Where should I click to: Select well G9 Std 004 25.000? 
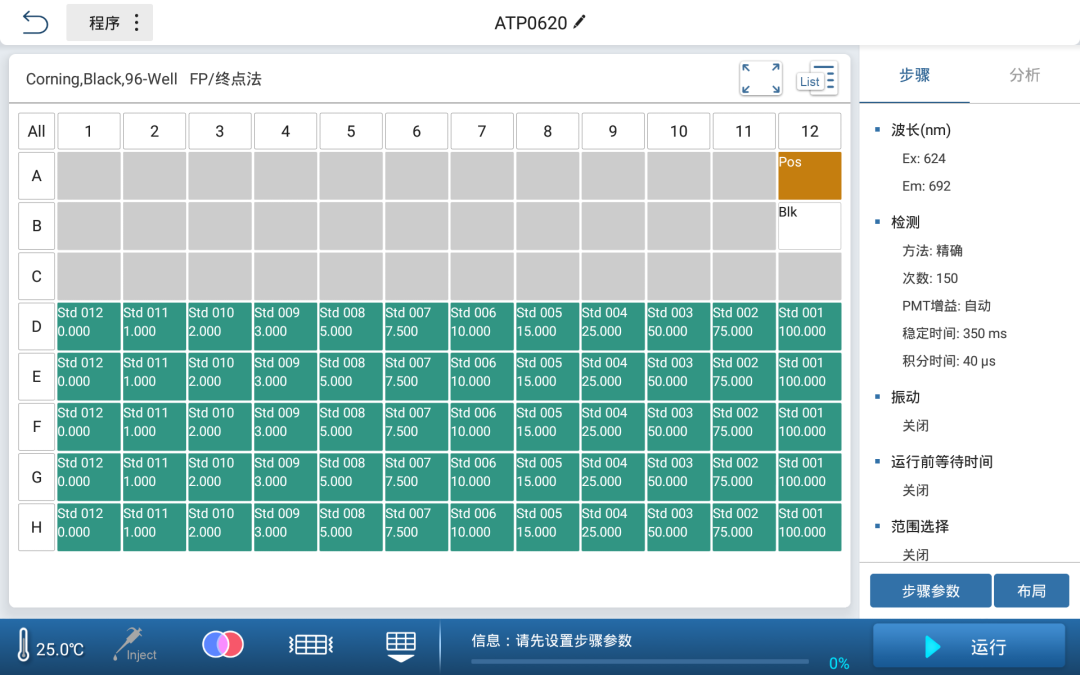point(613,477)
